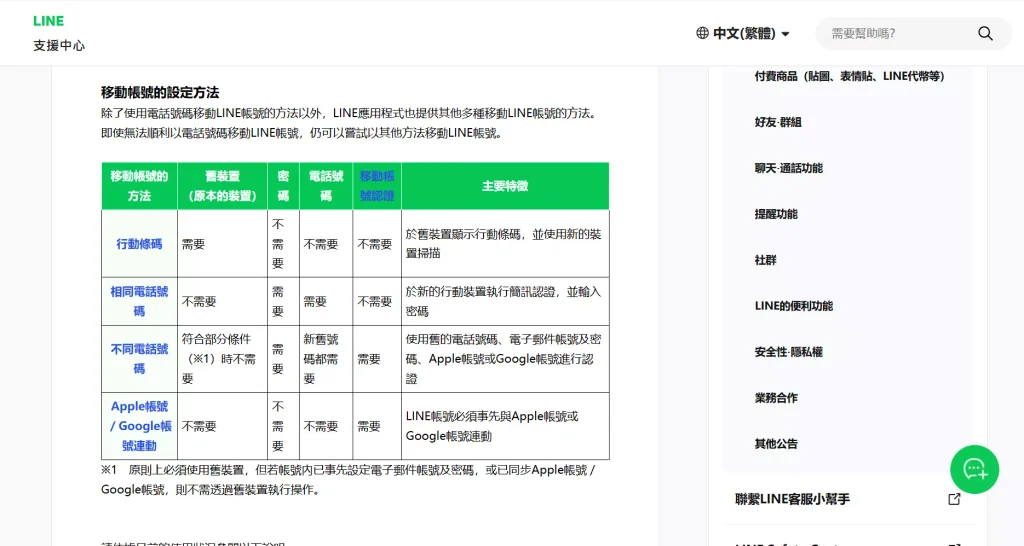Click 主要特徵 table header

(505, 186)
